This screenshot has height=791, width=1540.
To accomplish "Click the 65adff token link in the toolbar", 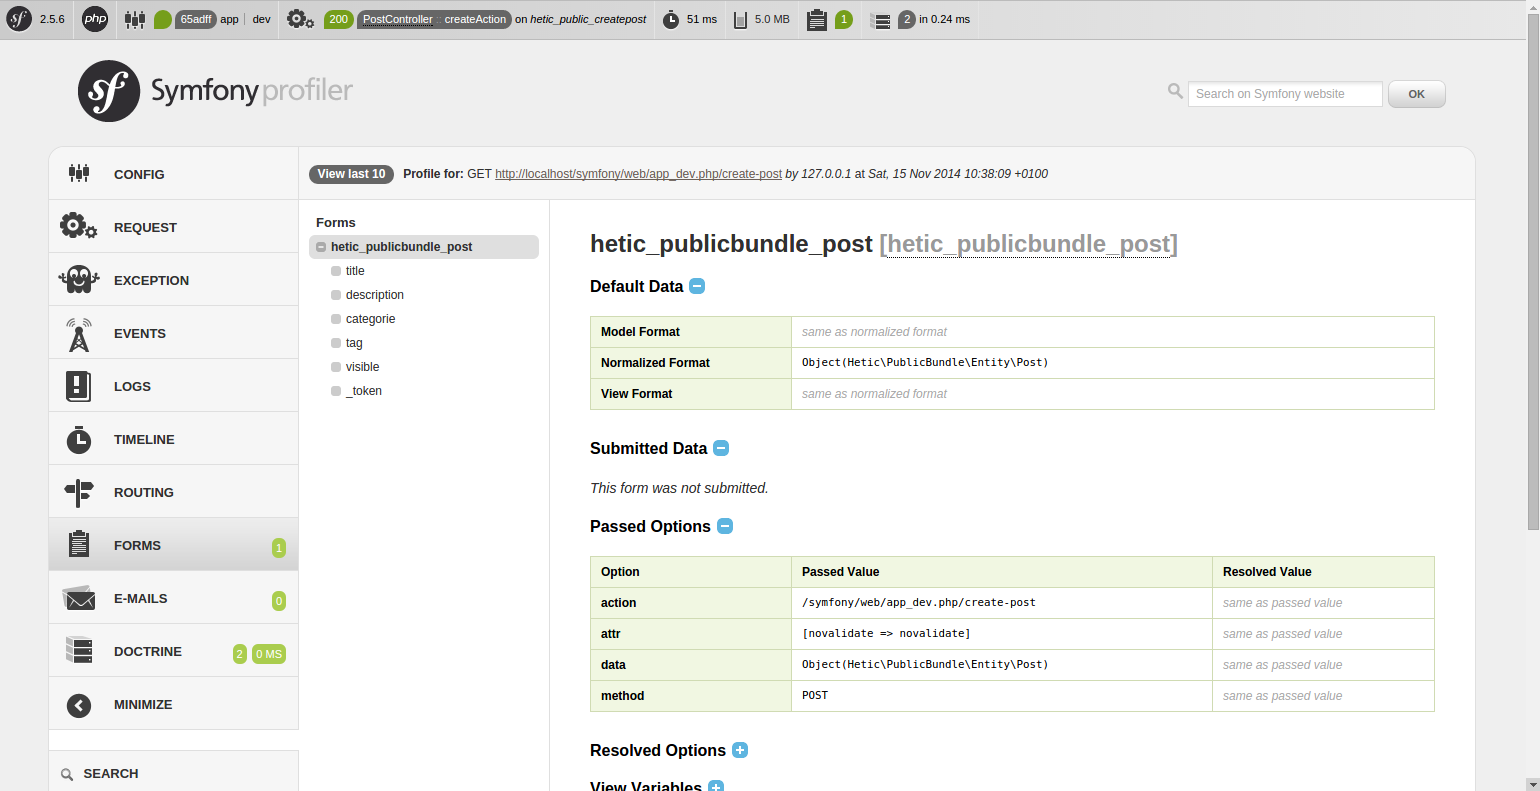I will coord(196,19).
